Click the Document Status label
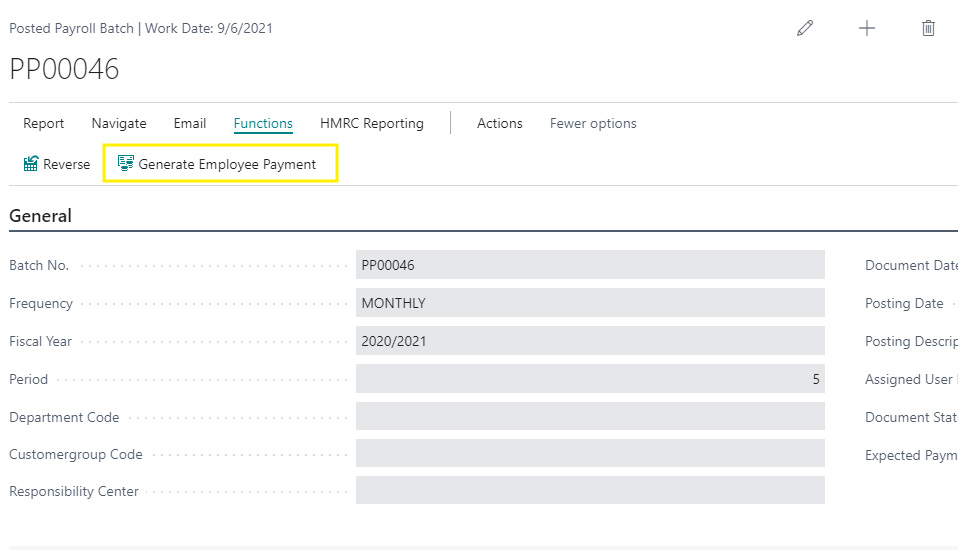Screen dimensions: 958x550 [x=912, y=417]
